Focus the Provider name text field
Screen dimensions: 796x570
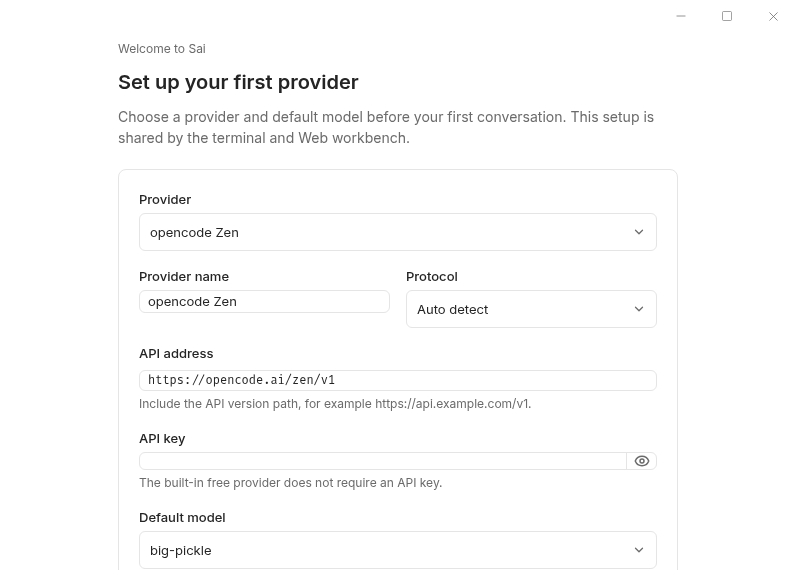264,301
